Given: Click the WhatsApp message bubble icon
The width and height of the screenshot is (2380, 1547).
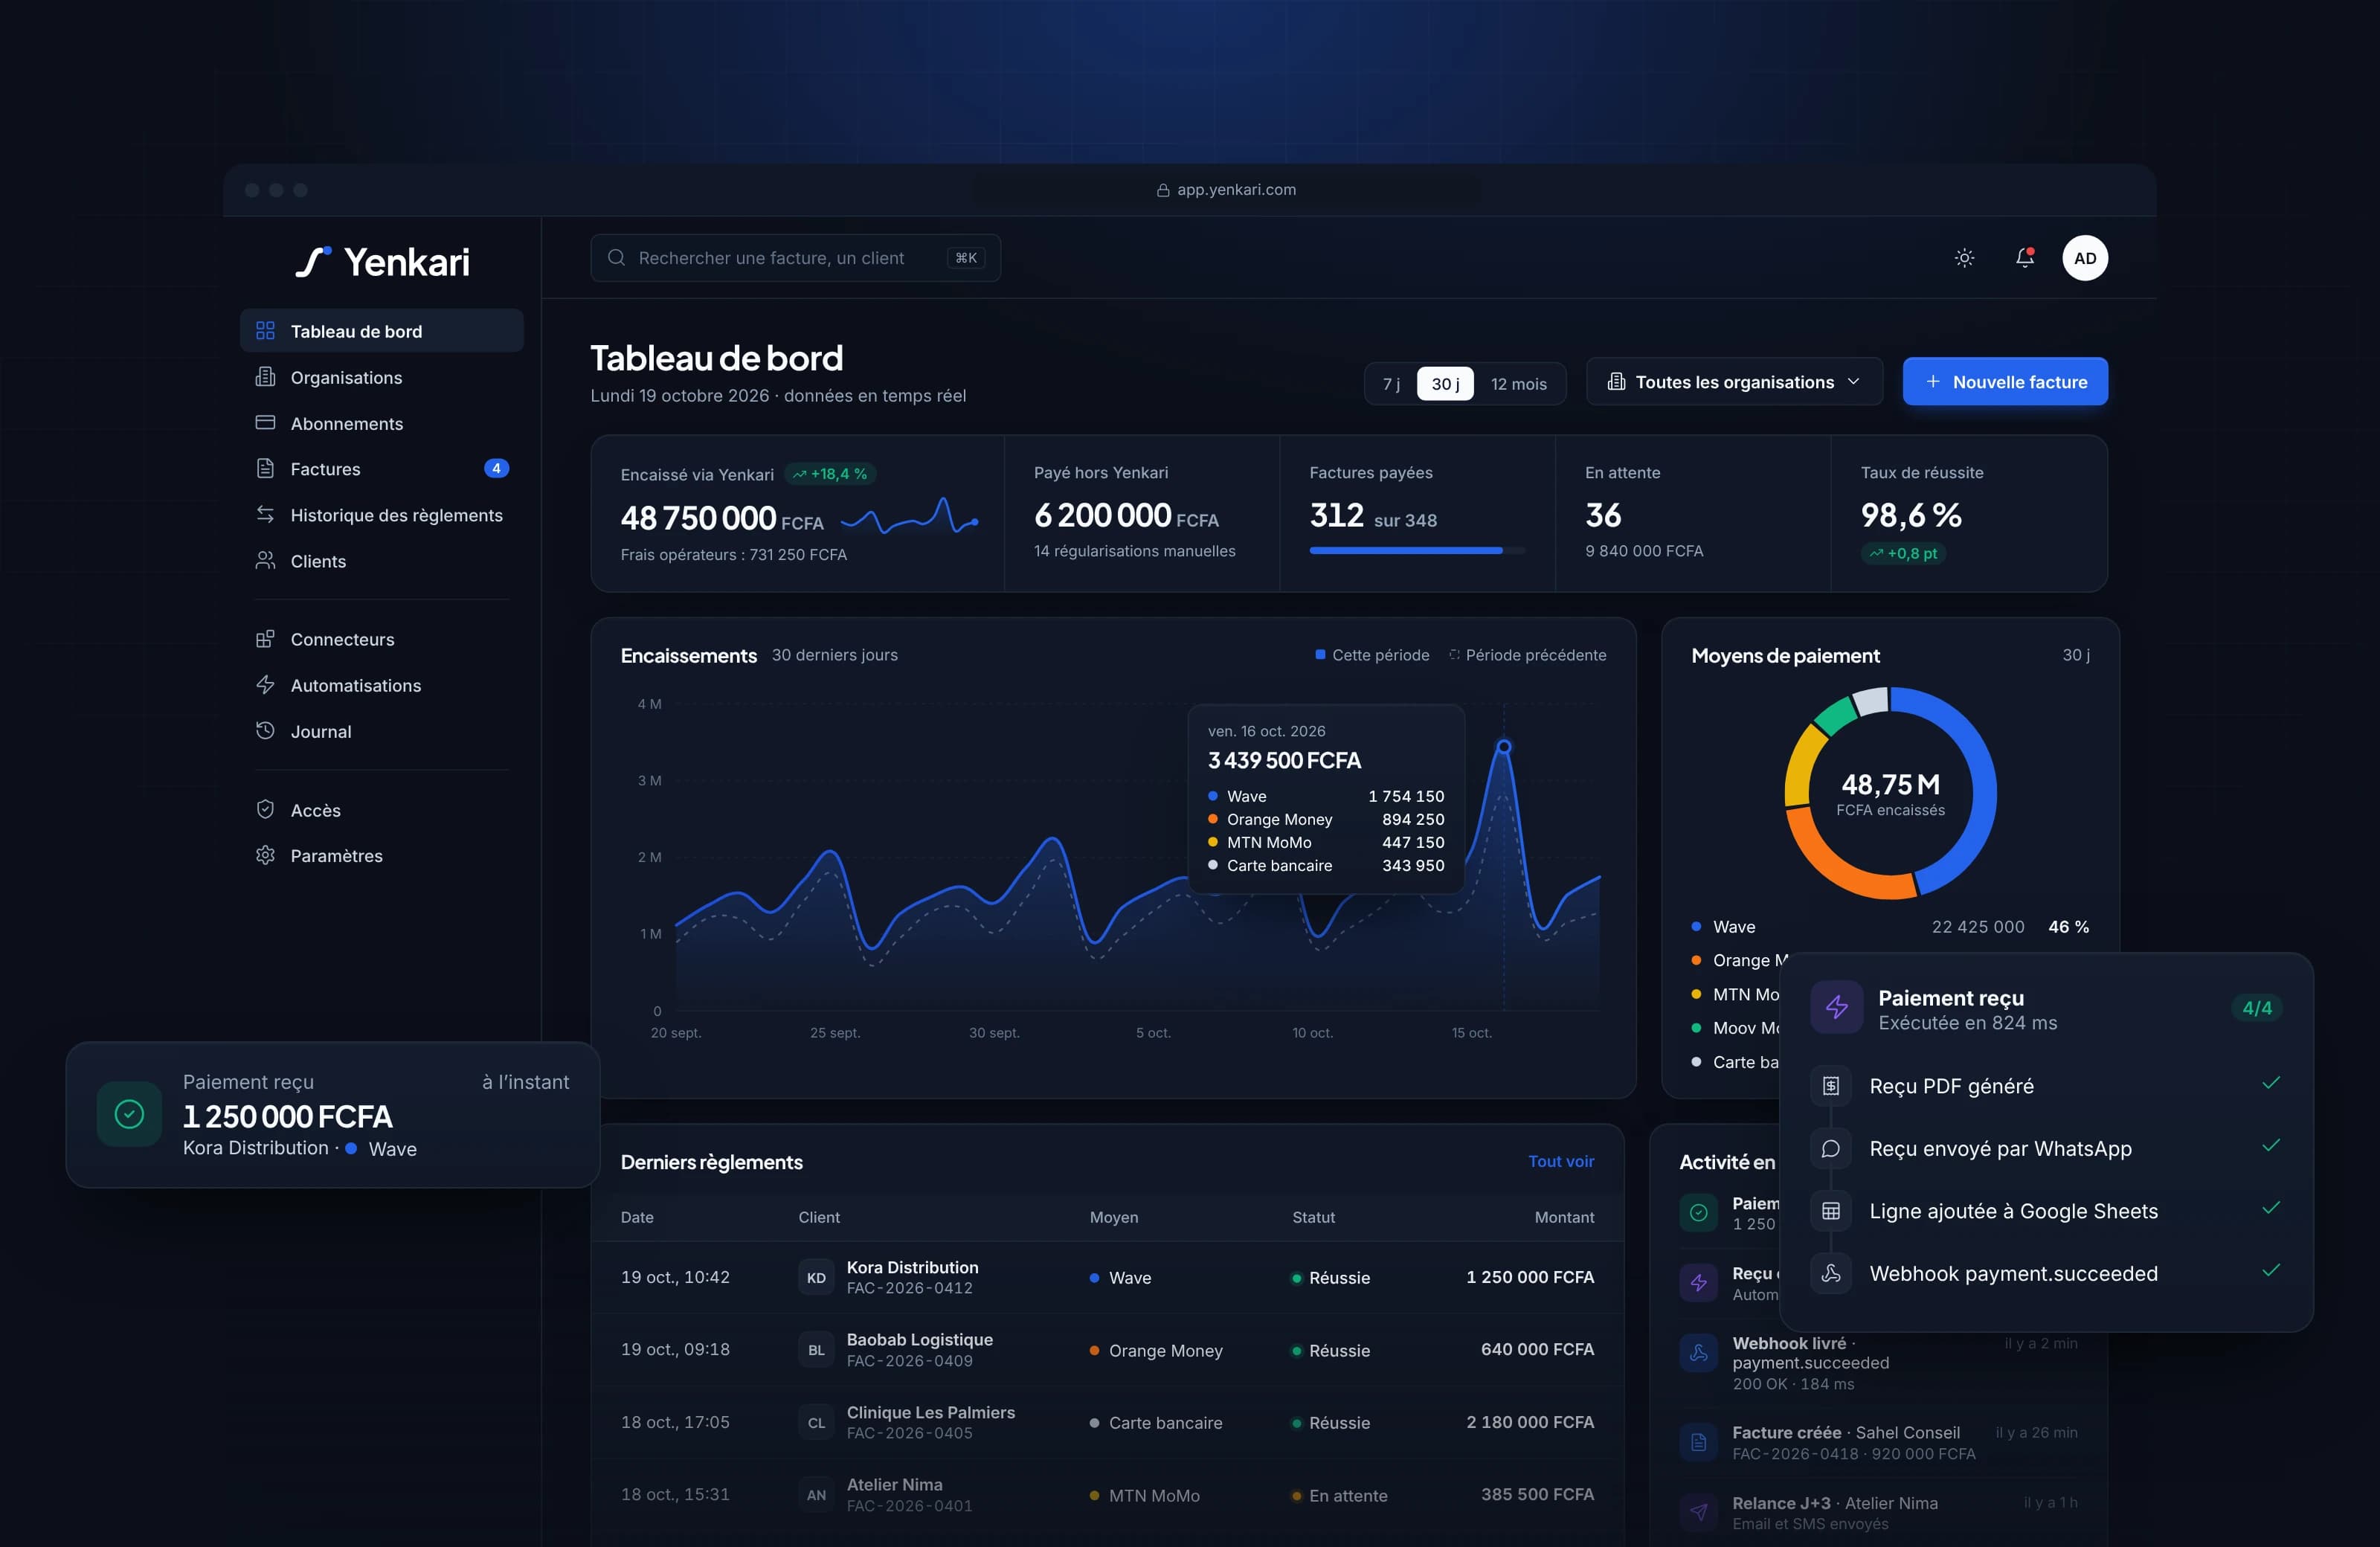Looking at the screenshot, I should pyautogui.click(x=1831, y=1148).
